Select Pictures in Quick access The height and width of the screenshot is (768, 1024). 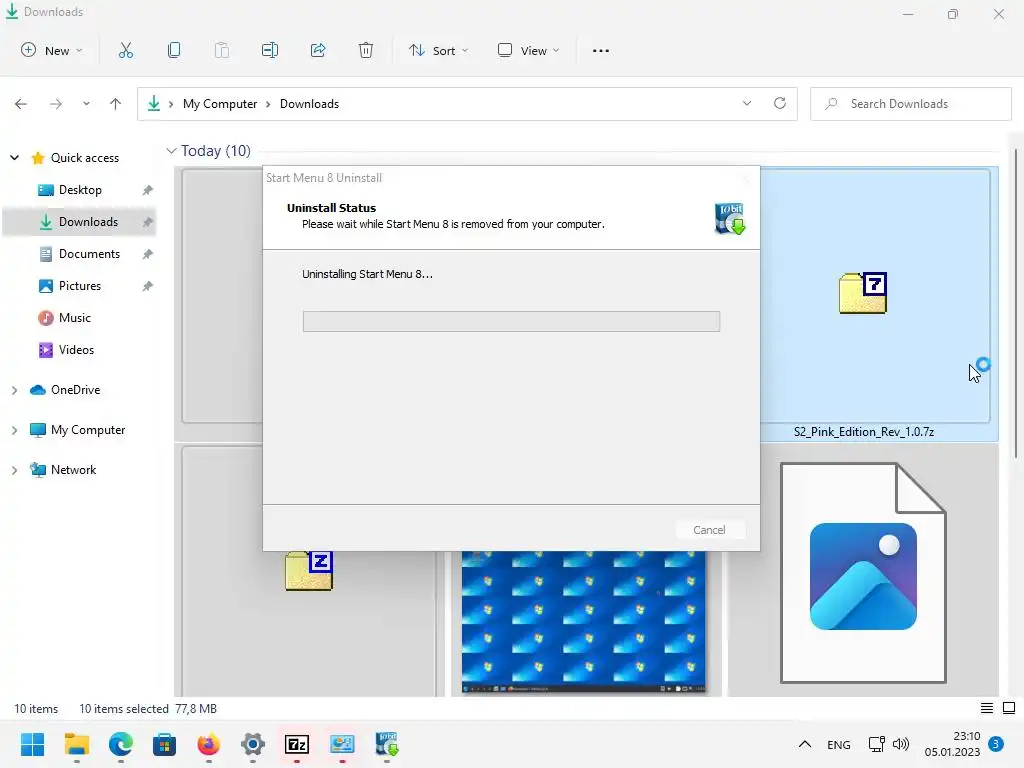pyautogui.click(x=80, y=286)
